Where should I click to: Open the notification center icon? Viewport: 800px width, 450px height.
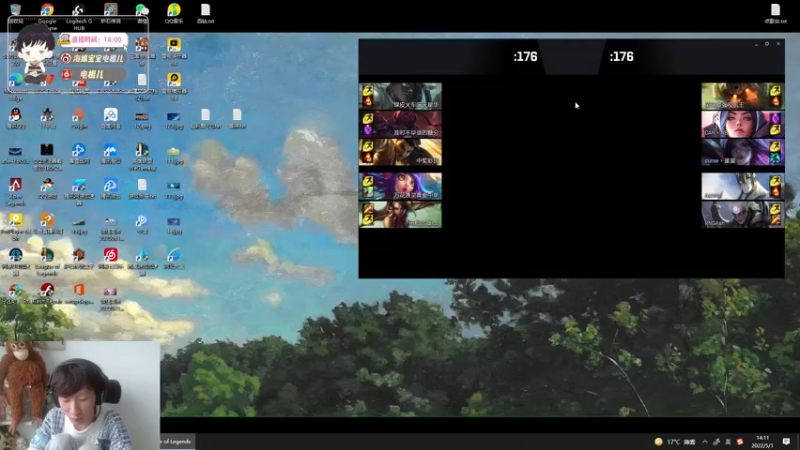point(786,442)
